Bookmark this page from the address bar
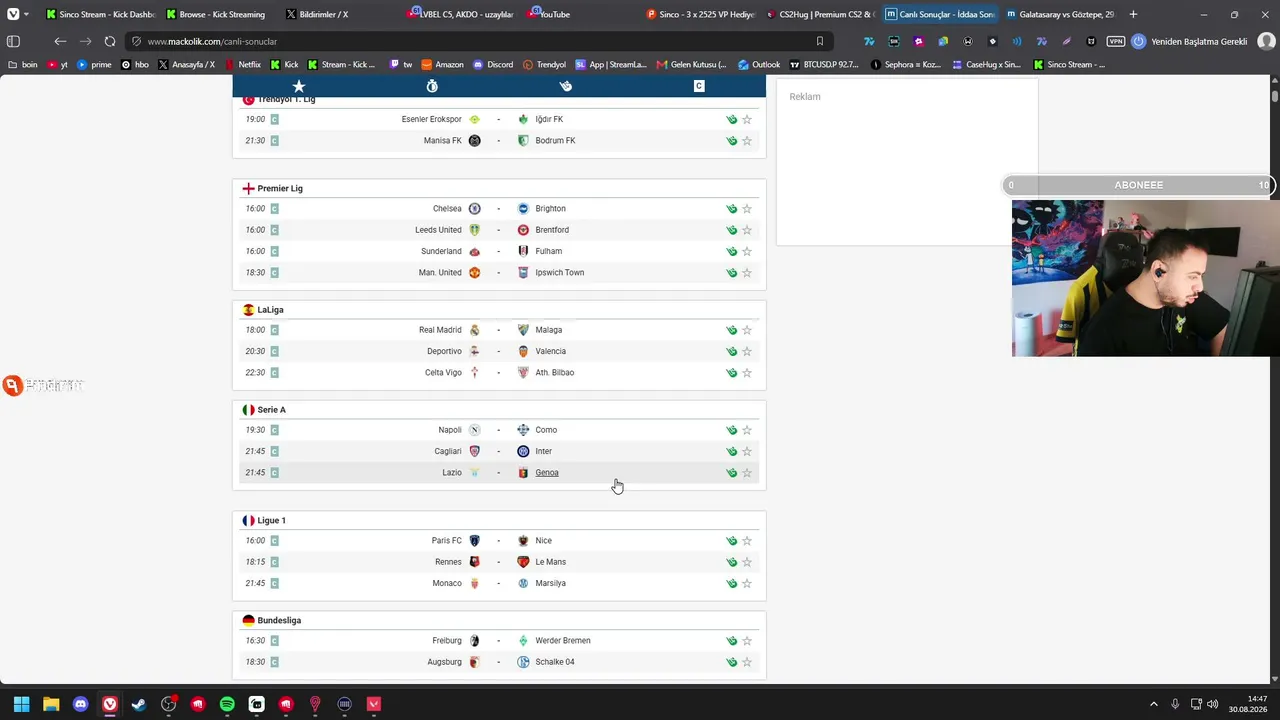The width and height of the screenshot is (1280, 720). [820, 41]
